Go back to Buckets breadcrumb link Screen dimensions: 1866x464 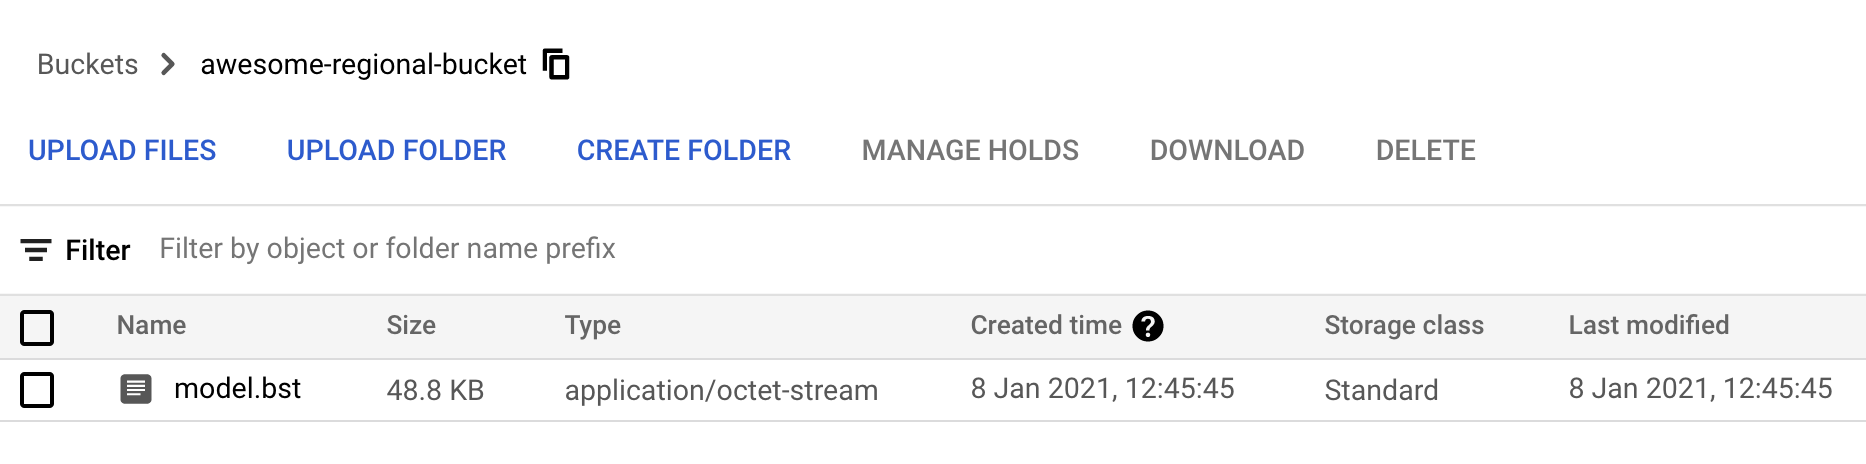point(88,65)
